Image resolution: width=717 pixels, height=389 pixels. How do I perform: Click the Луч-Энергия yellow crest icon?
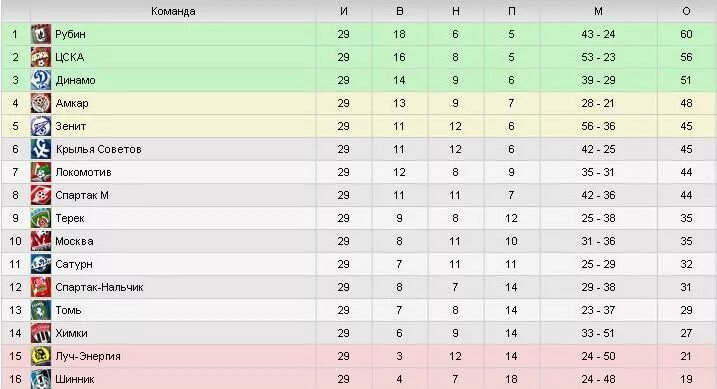coord(41,356)
